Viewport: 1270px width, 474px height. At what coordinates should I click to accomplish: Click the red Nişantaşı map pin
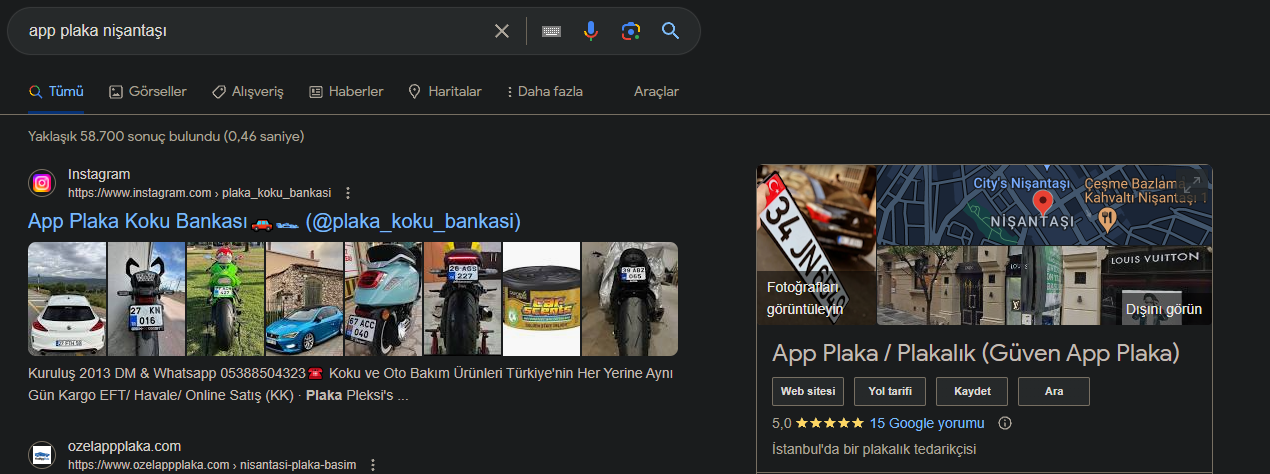pos(1042,202)
